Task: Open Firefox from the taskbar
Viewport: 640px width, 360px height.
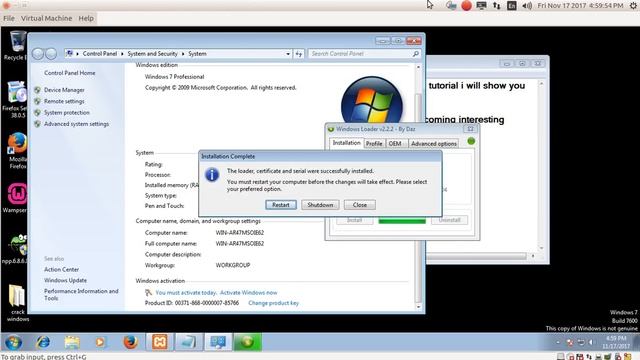Action: [x=131, y=342]
